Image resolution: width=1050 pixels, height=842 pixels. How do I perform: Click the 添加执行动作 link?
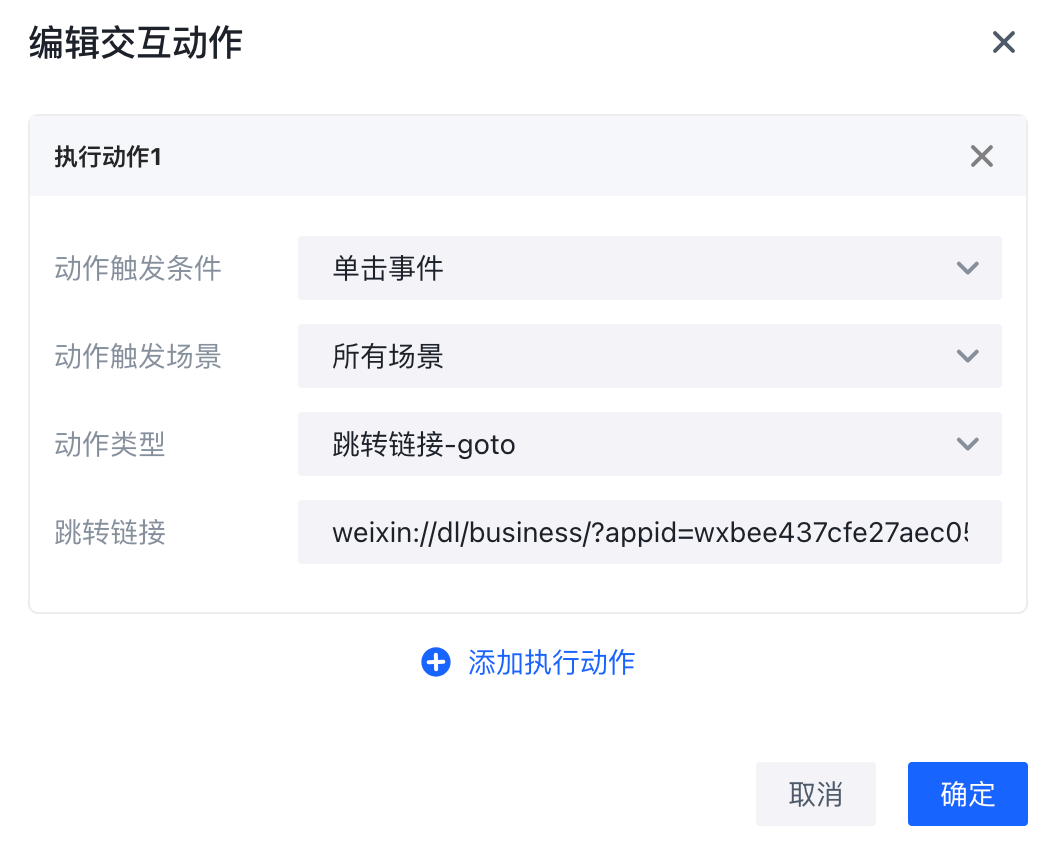[x=551, y=662]
